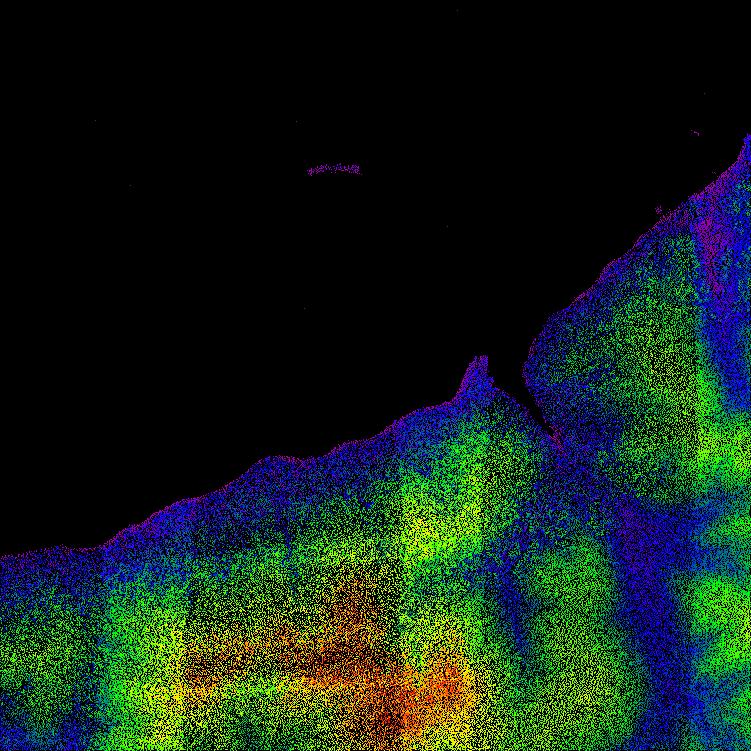Pick the uppermost tip of the point cloud
Viewport: 751px width, 751px height.
[x=747, y=140]
